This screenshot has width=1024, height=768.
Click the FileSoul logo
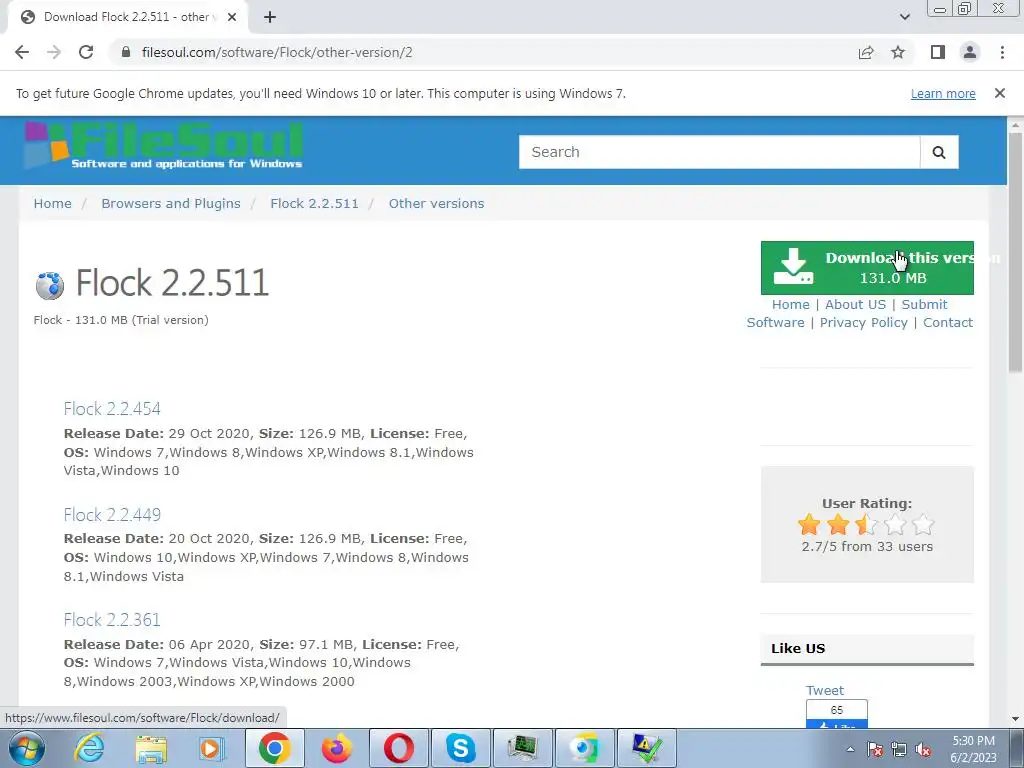coord(164,146)
